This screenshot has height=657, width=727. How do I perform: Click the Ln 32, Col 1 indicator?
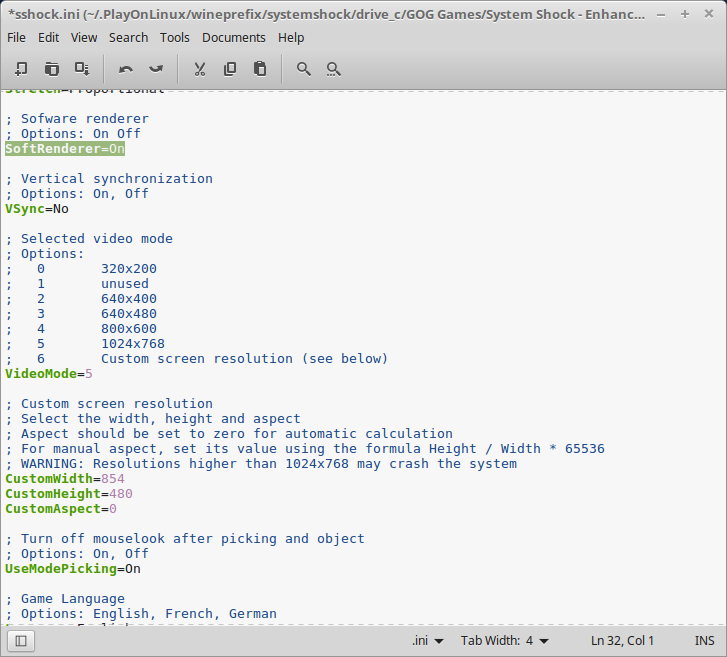coord(622,641)
